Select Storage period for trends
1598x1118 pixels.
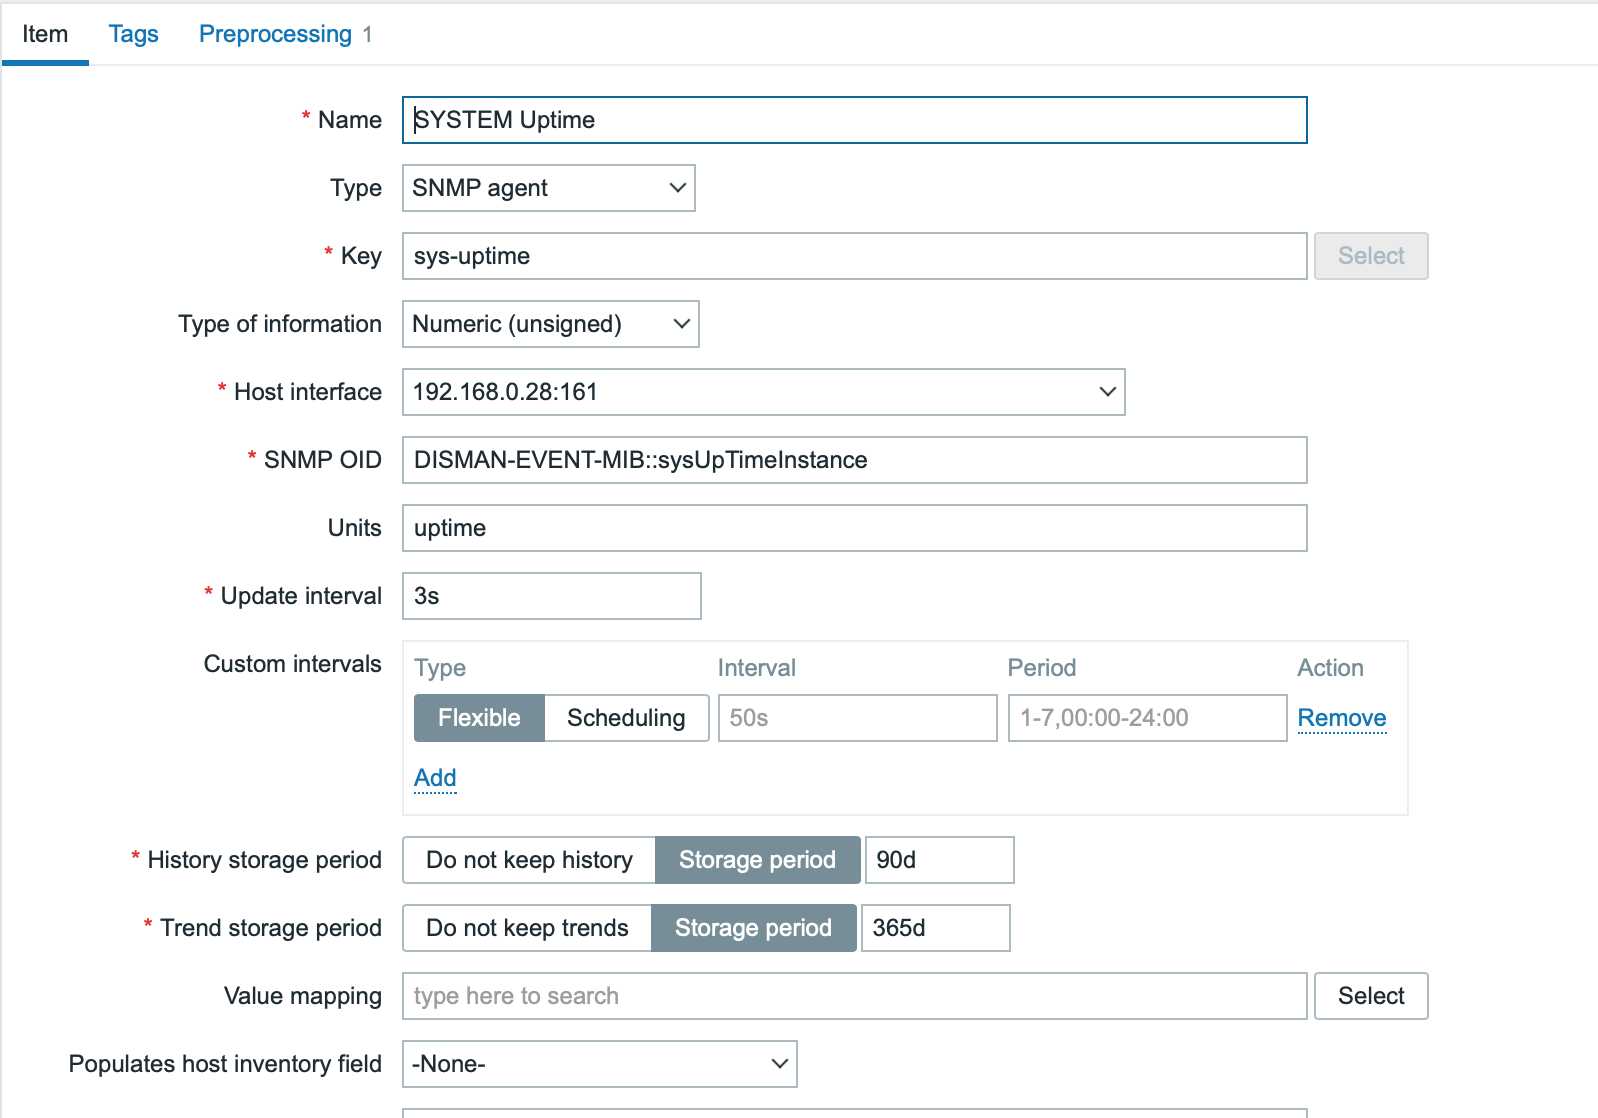pyautogui.click(x=753, y=928)
